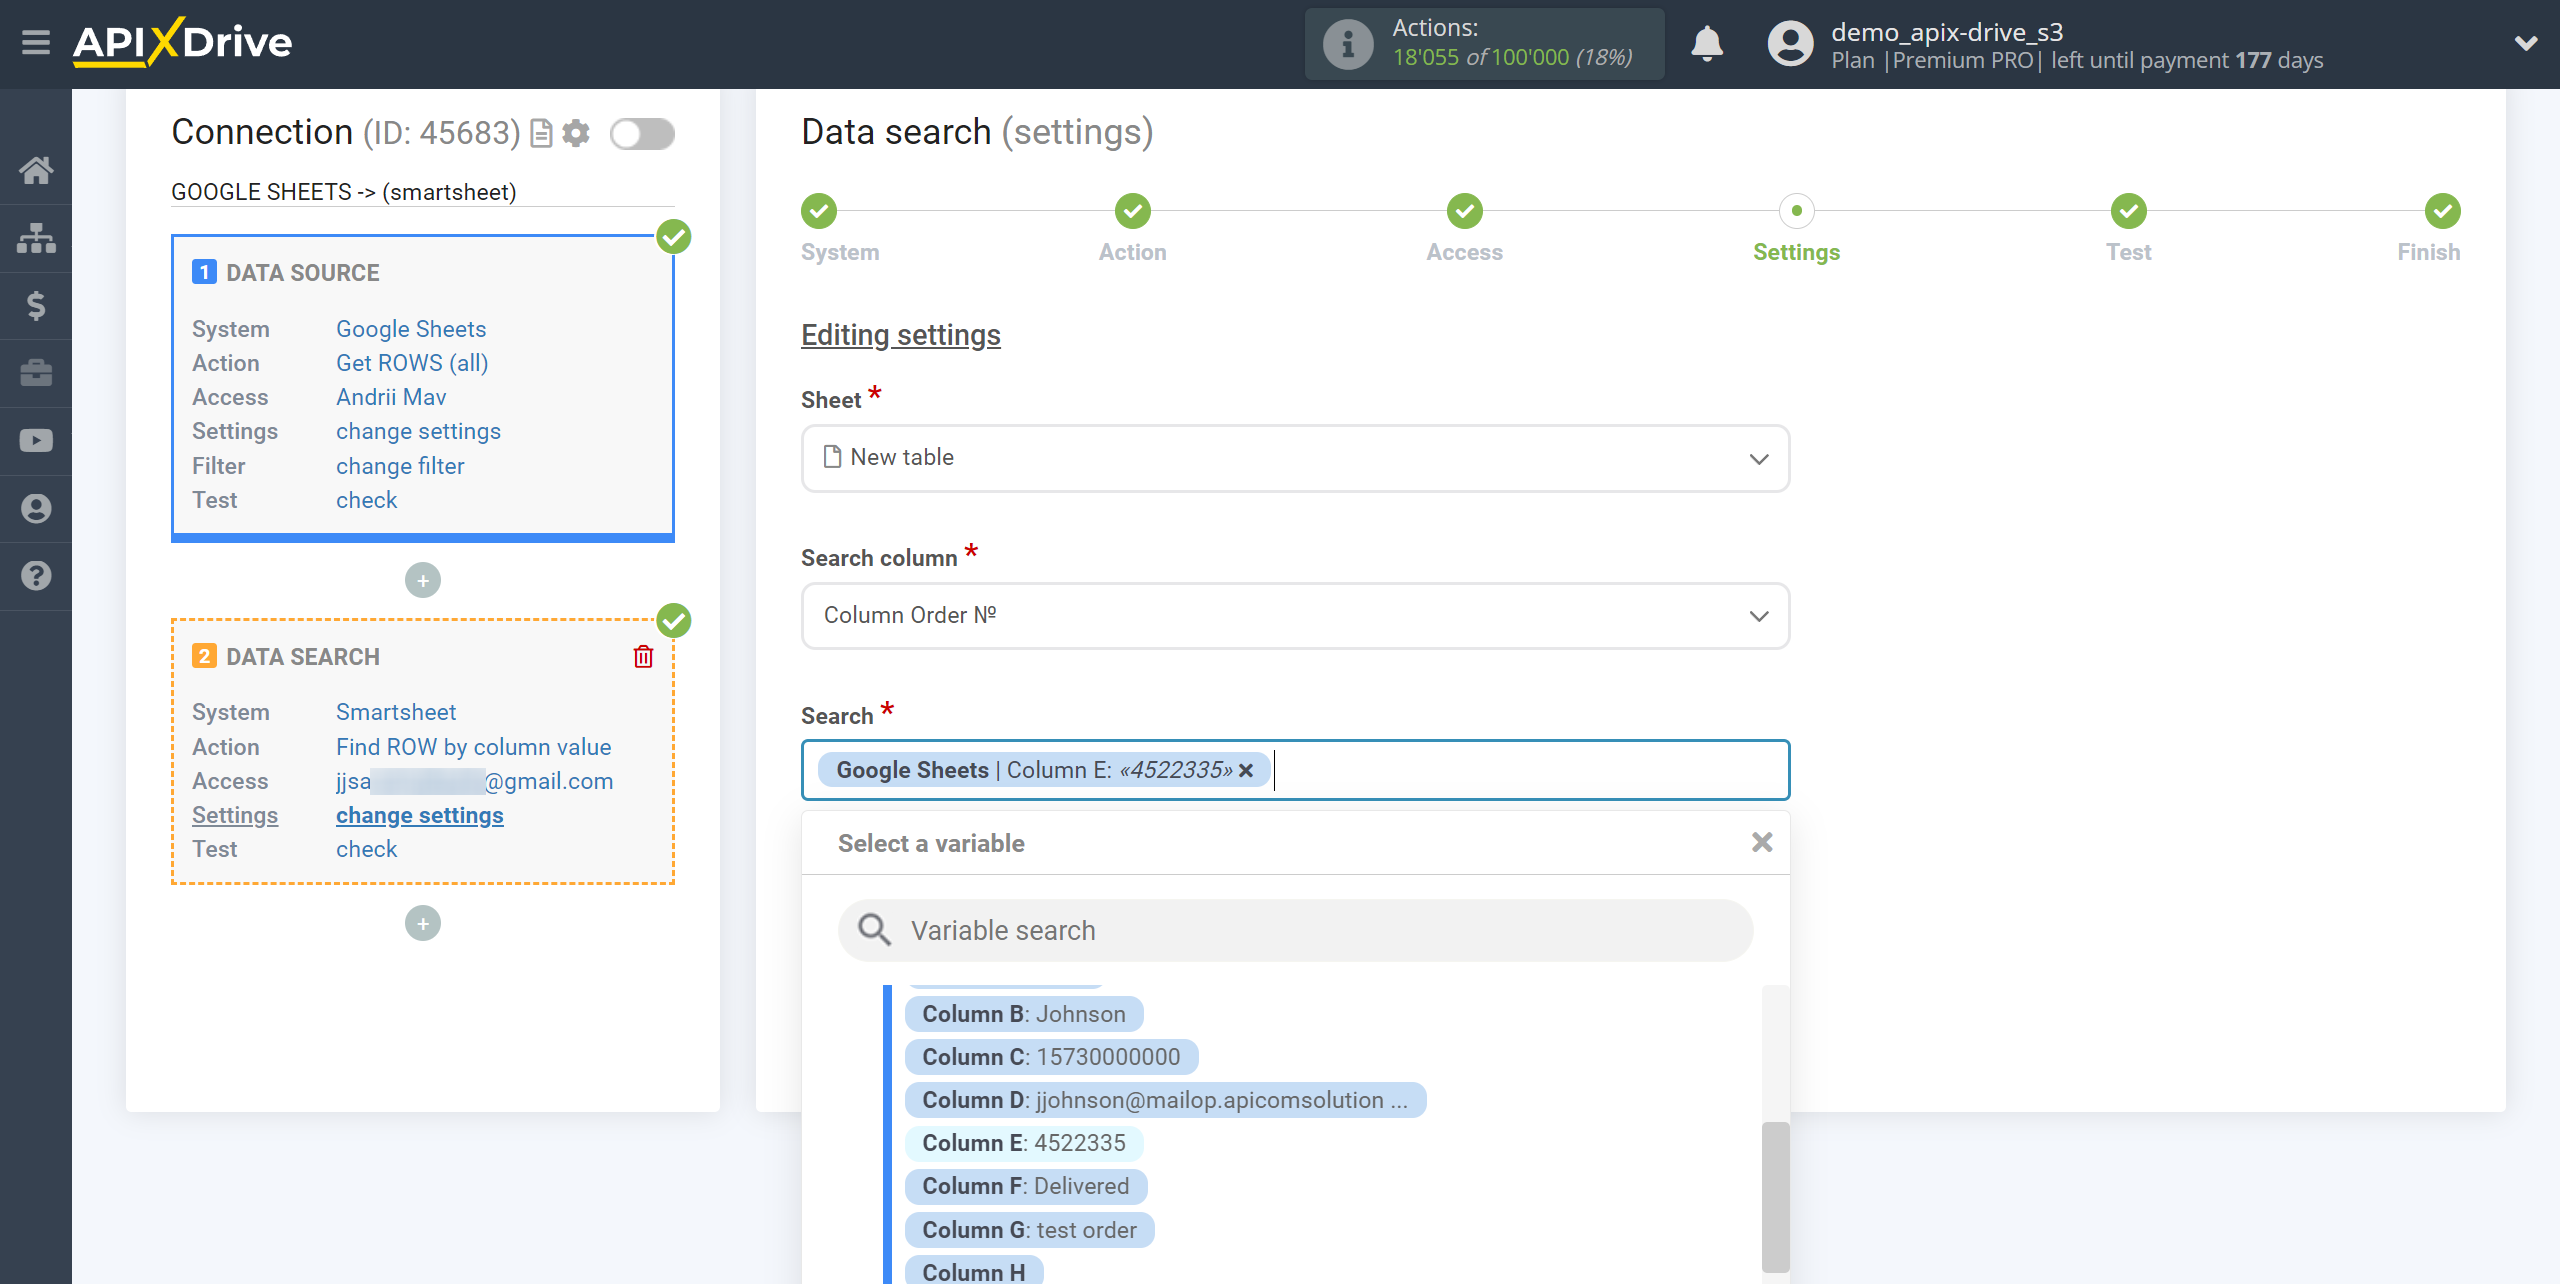The width and height of the screenshot is (2560, 1284).
Task: Open the hamburger menu
Action: coord(36,42)
